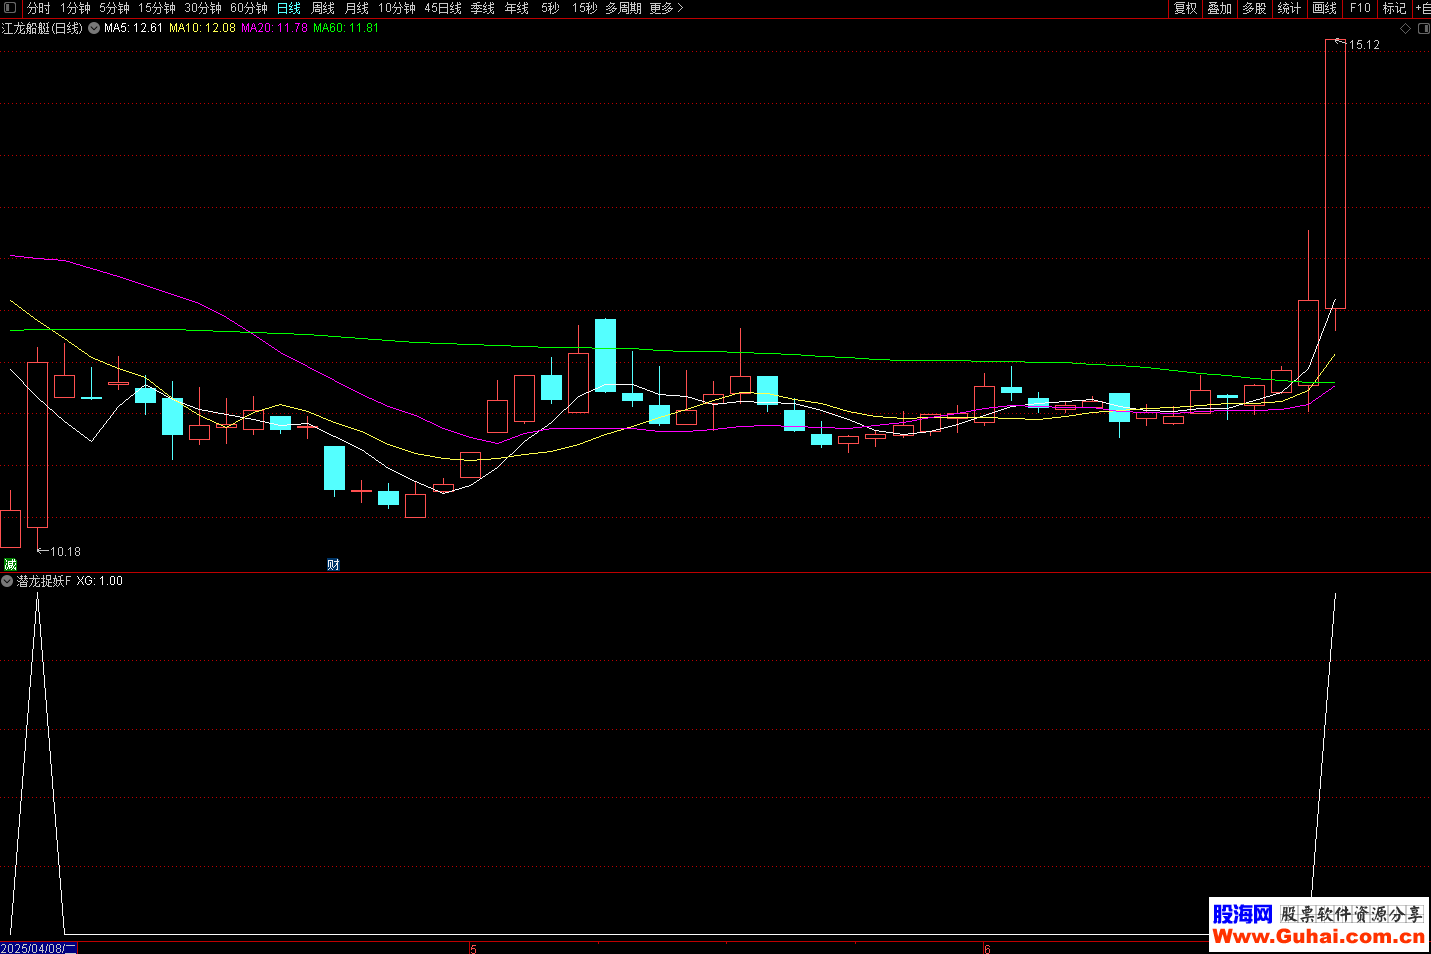Select the 季线 quarterly tab
This screenshot has width=1431, height=954.
(x=483, y=8)
